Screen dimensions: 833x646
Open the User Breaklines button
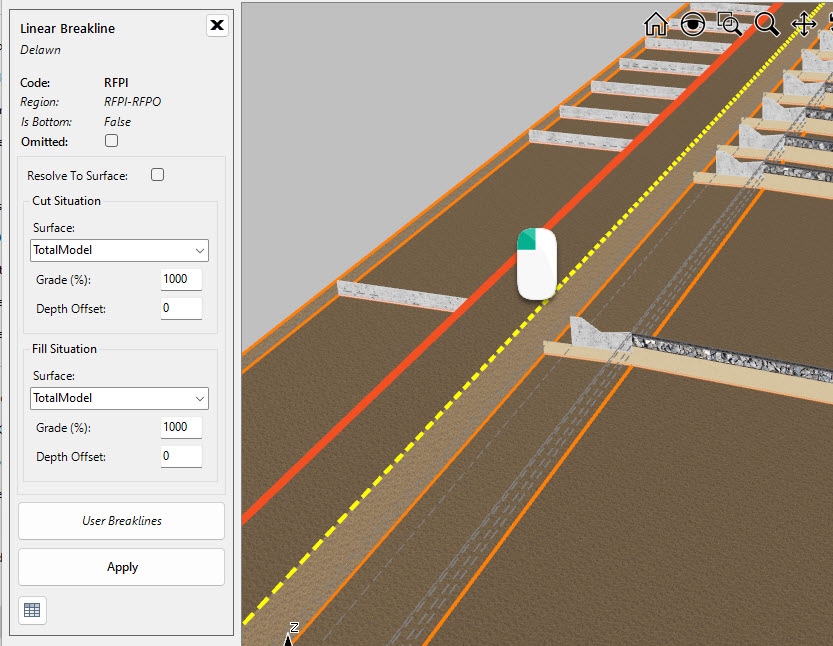coord(122,521)
